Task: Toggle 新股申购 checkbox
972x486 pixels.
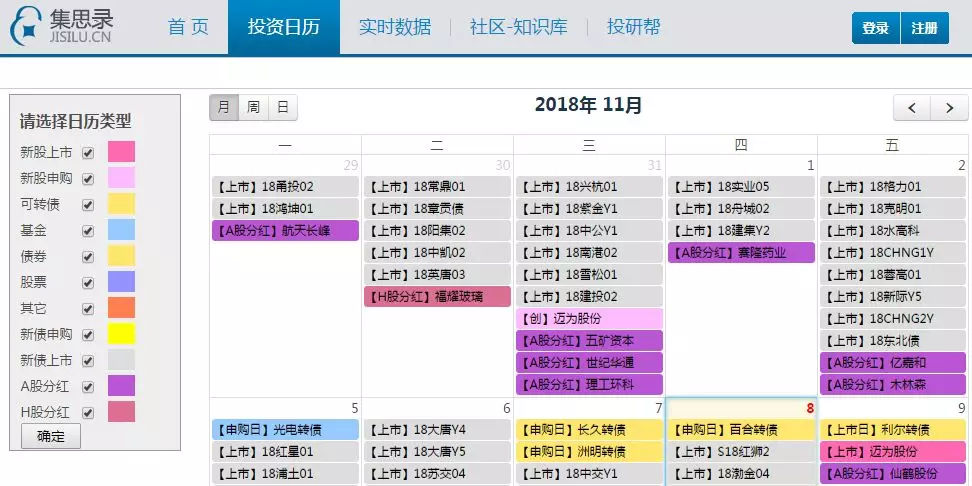Action: pyautogui.click(x=88, y=179)
